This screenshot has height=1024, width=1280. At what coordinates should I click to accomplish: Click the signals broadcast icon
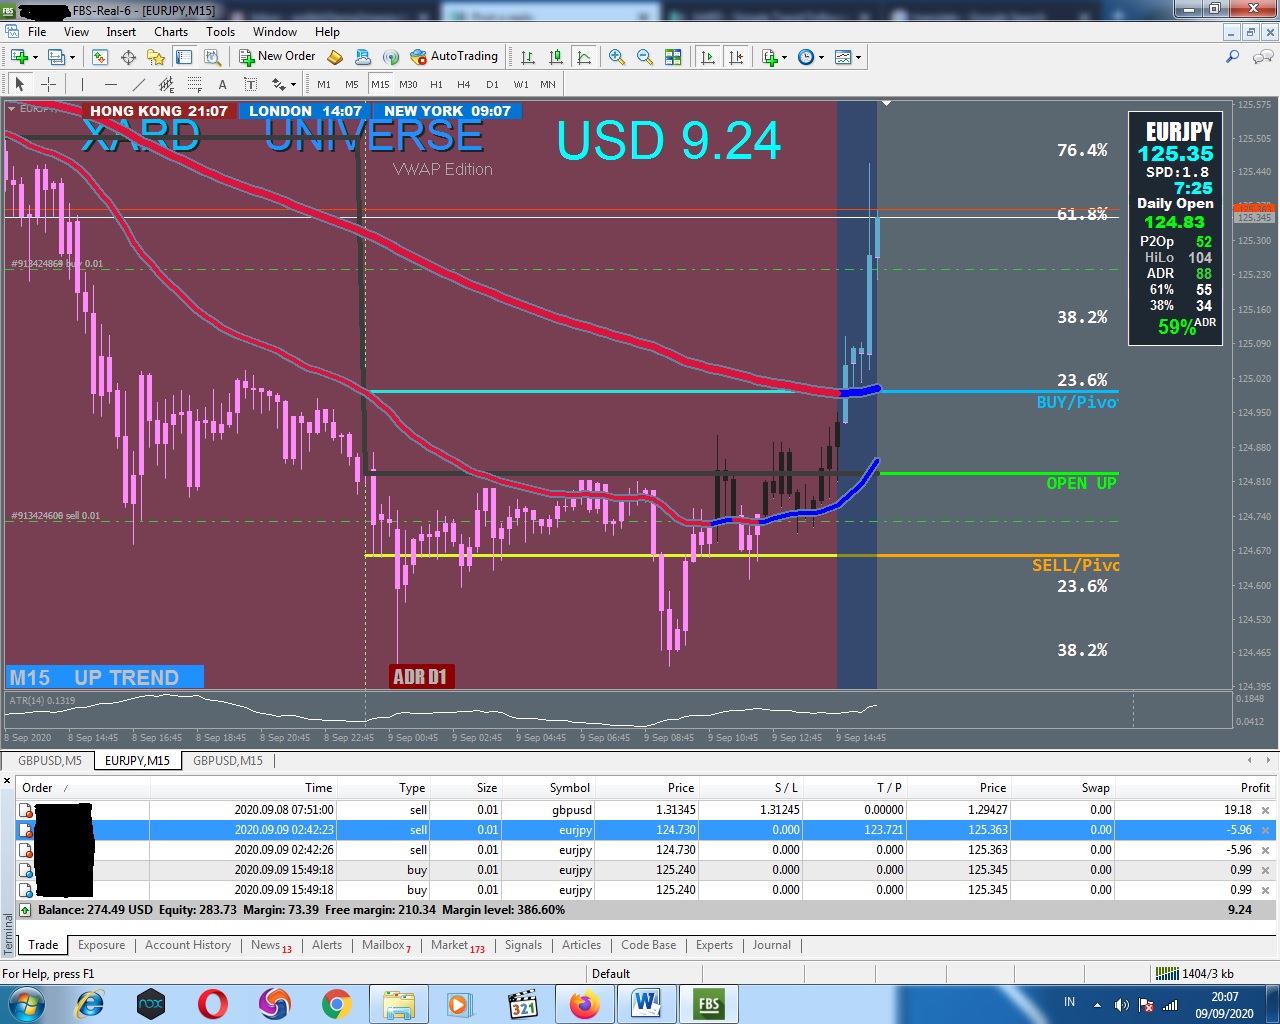(x=391, y=57)
